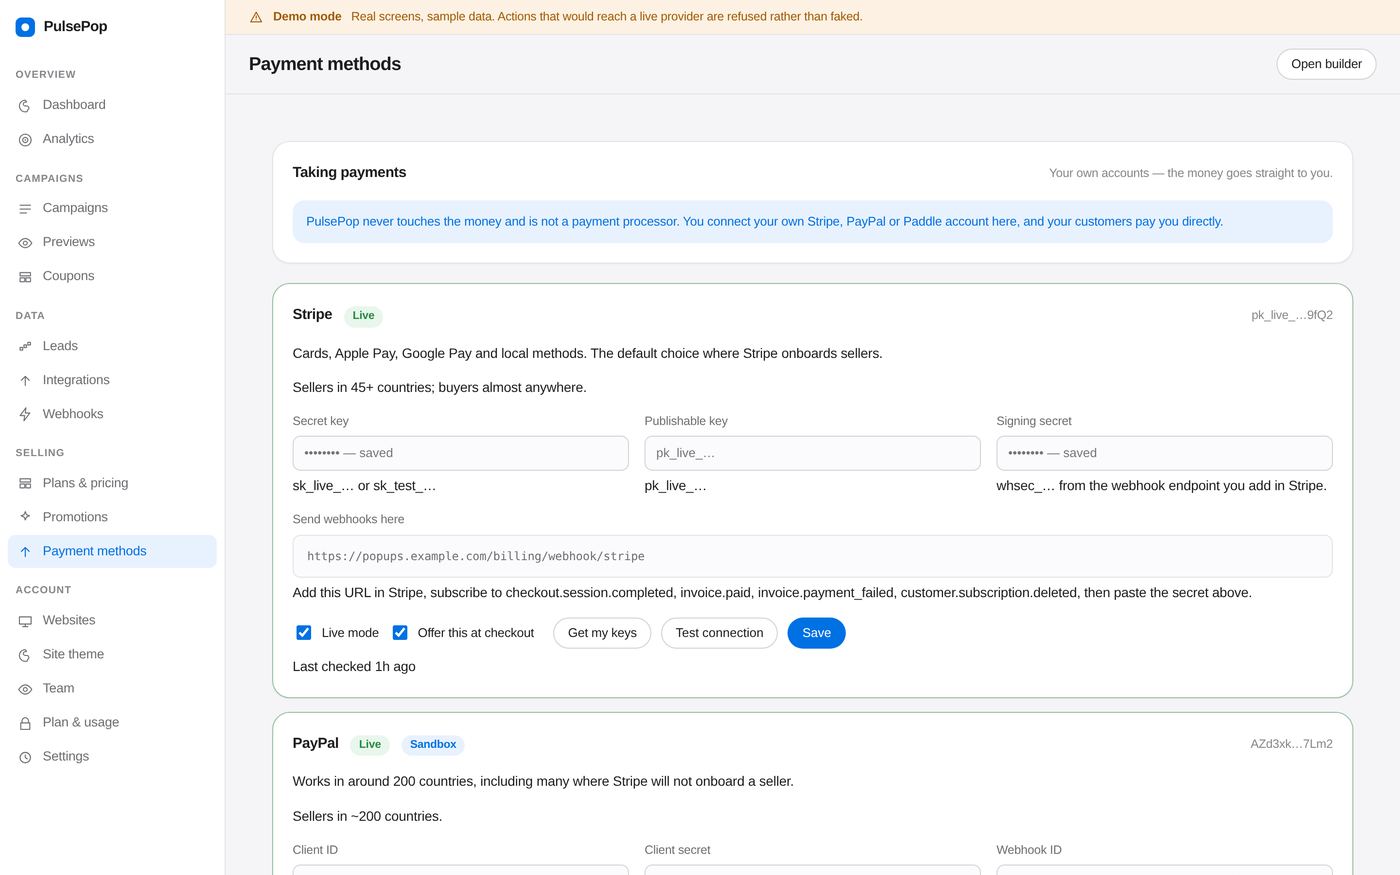Click the Publishable key input field

click(x=812, y=453)
